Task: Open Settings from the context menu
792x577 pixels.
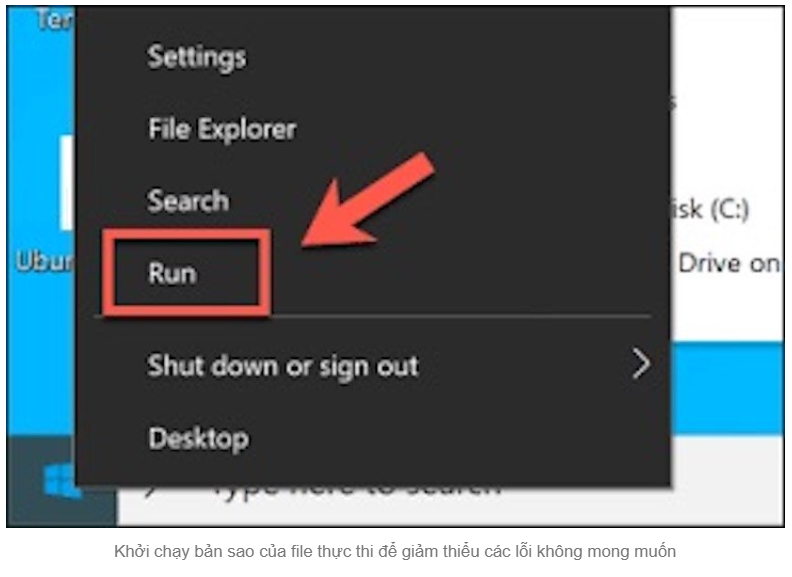Action: [x=197, y=57]
